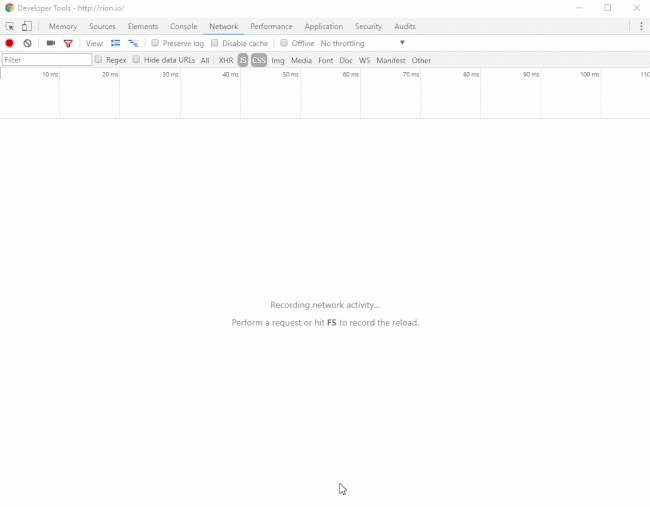Screen dimensions: 650x507
Task: Switch to large request rows view
Action: [x=115, y=43]
